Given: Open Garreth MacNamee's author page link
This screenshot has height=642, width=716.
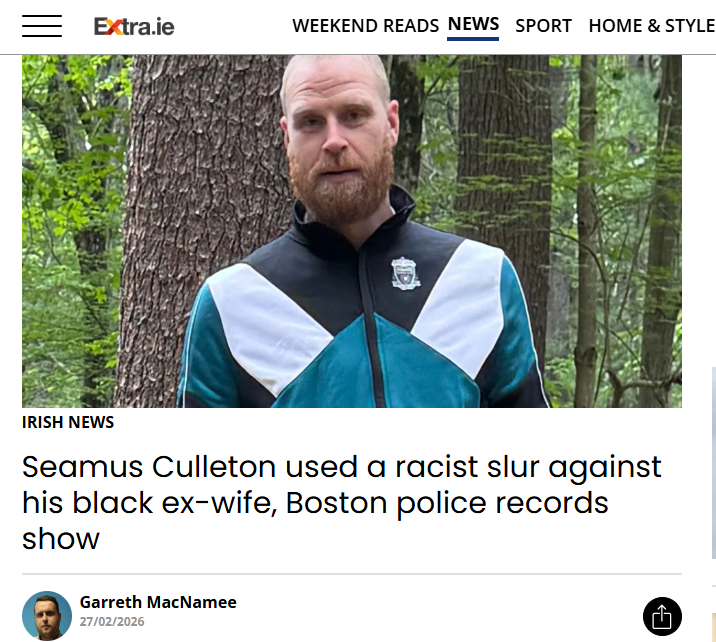Looking at the screenshot, I should tap(158, 602).
